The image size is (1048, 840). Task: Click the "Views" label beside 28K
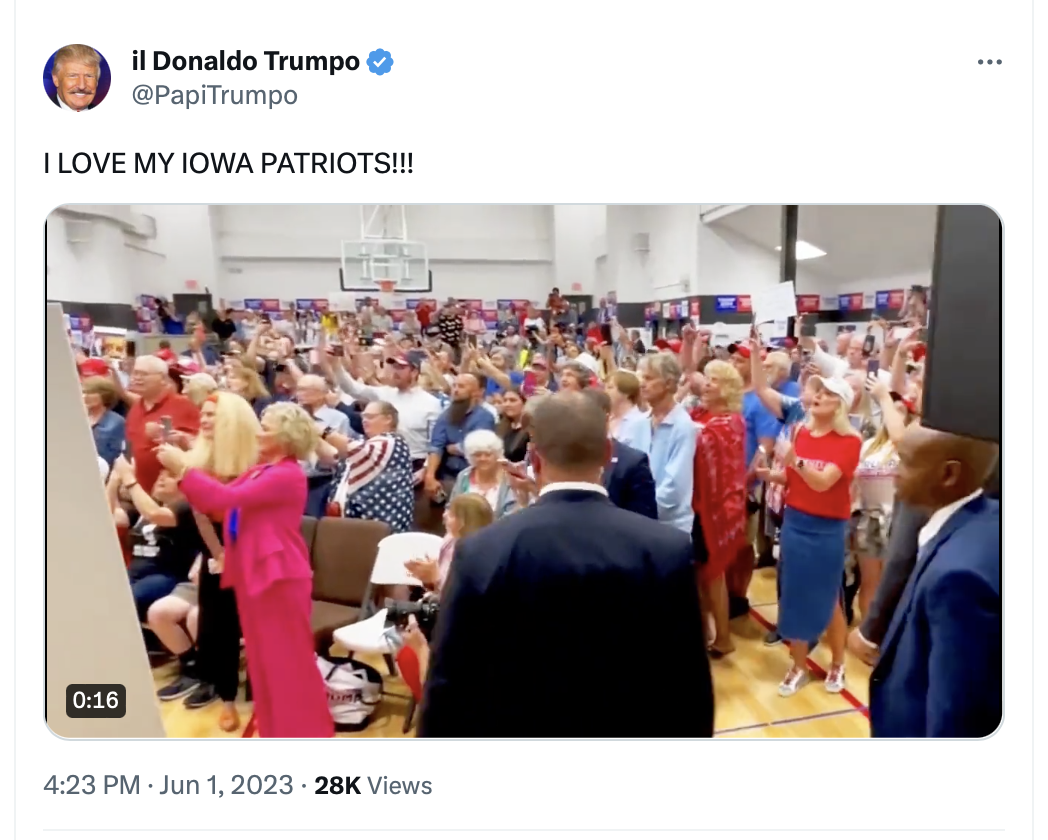400,785
